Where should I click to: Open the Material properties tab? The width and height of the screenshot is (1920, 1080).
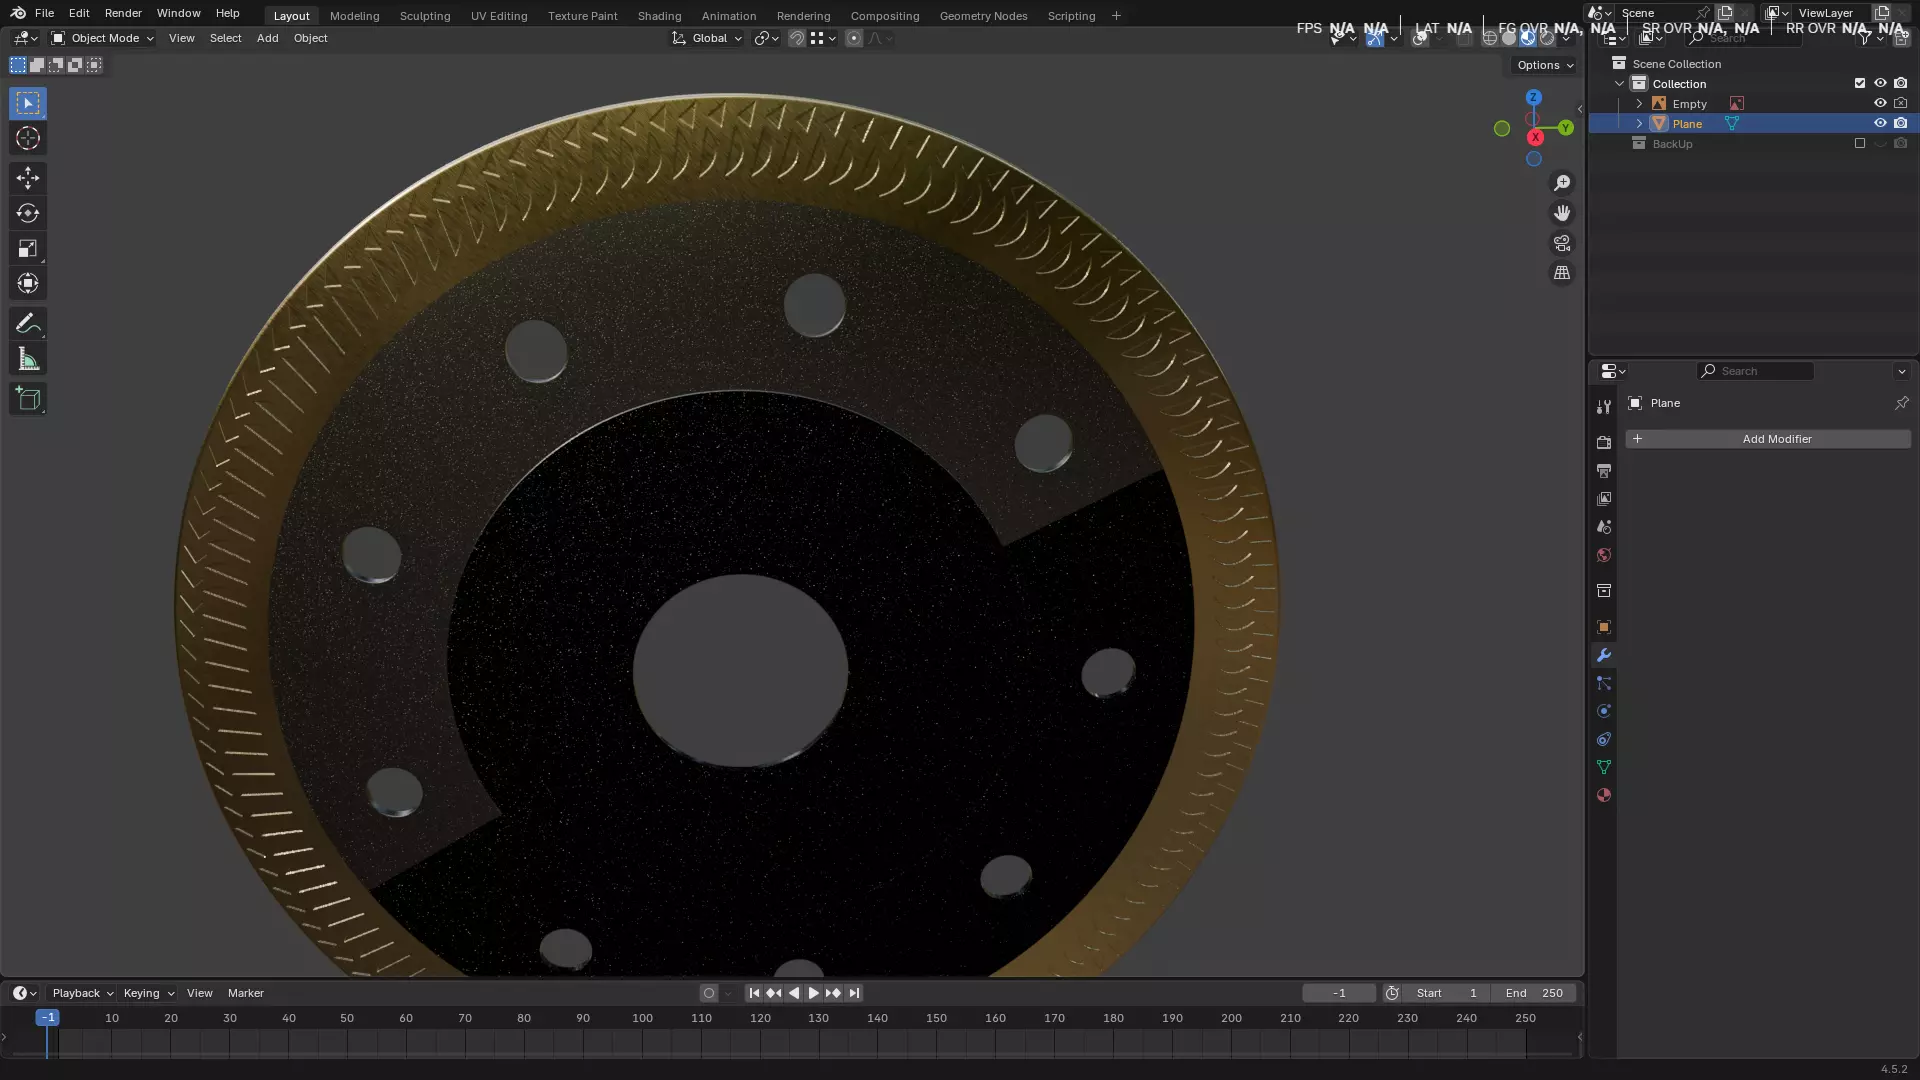(1604, 795)
